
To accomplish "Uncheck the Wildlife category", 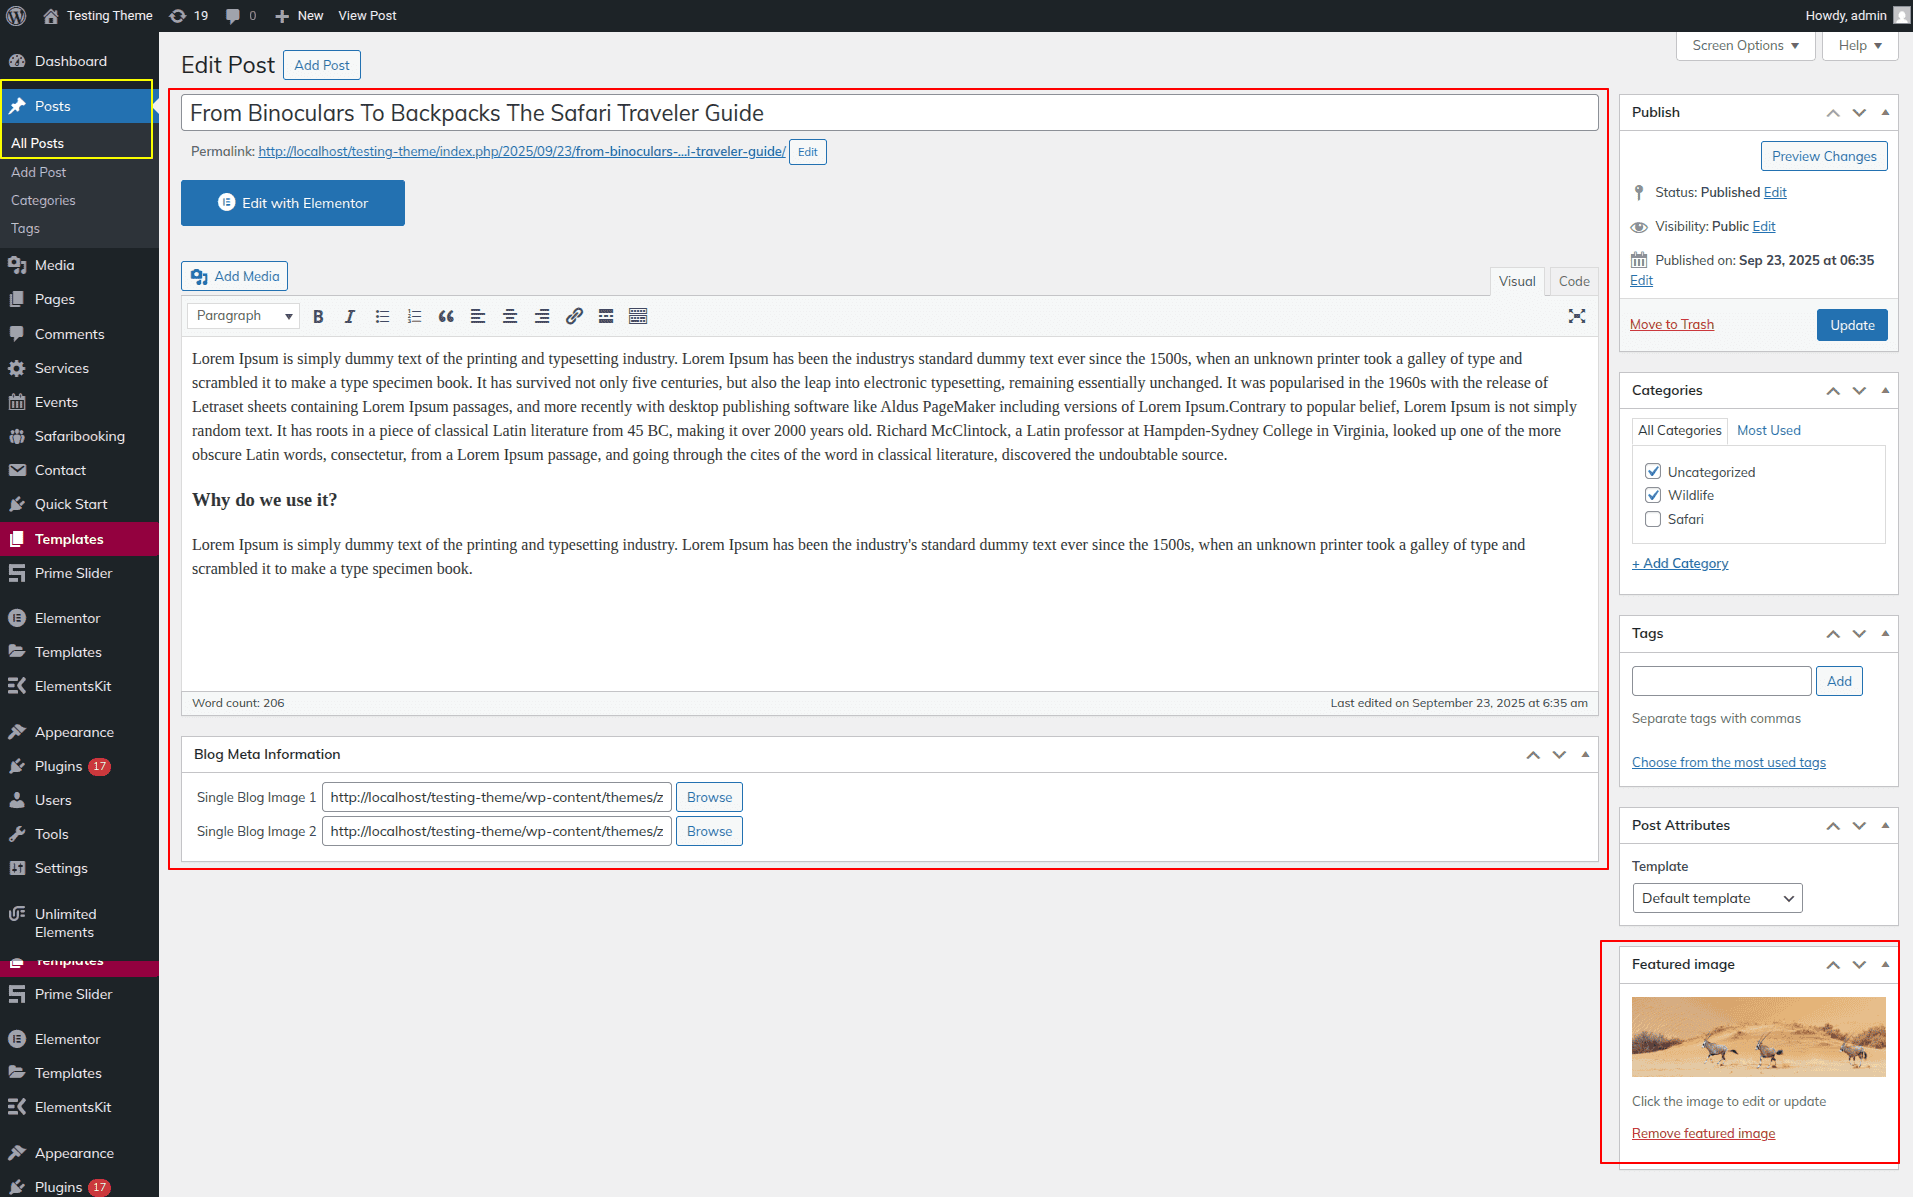I will tap(1653, 495).
